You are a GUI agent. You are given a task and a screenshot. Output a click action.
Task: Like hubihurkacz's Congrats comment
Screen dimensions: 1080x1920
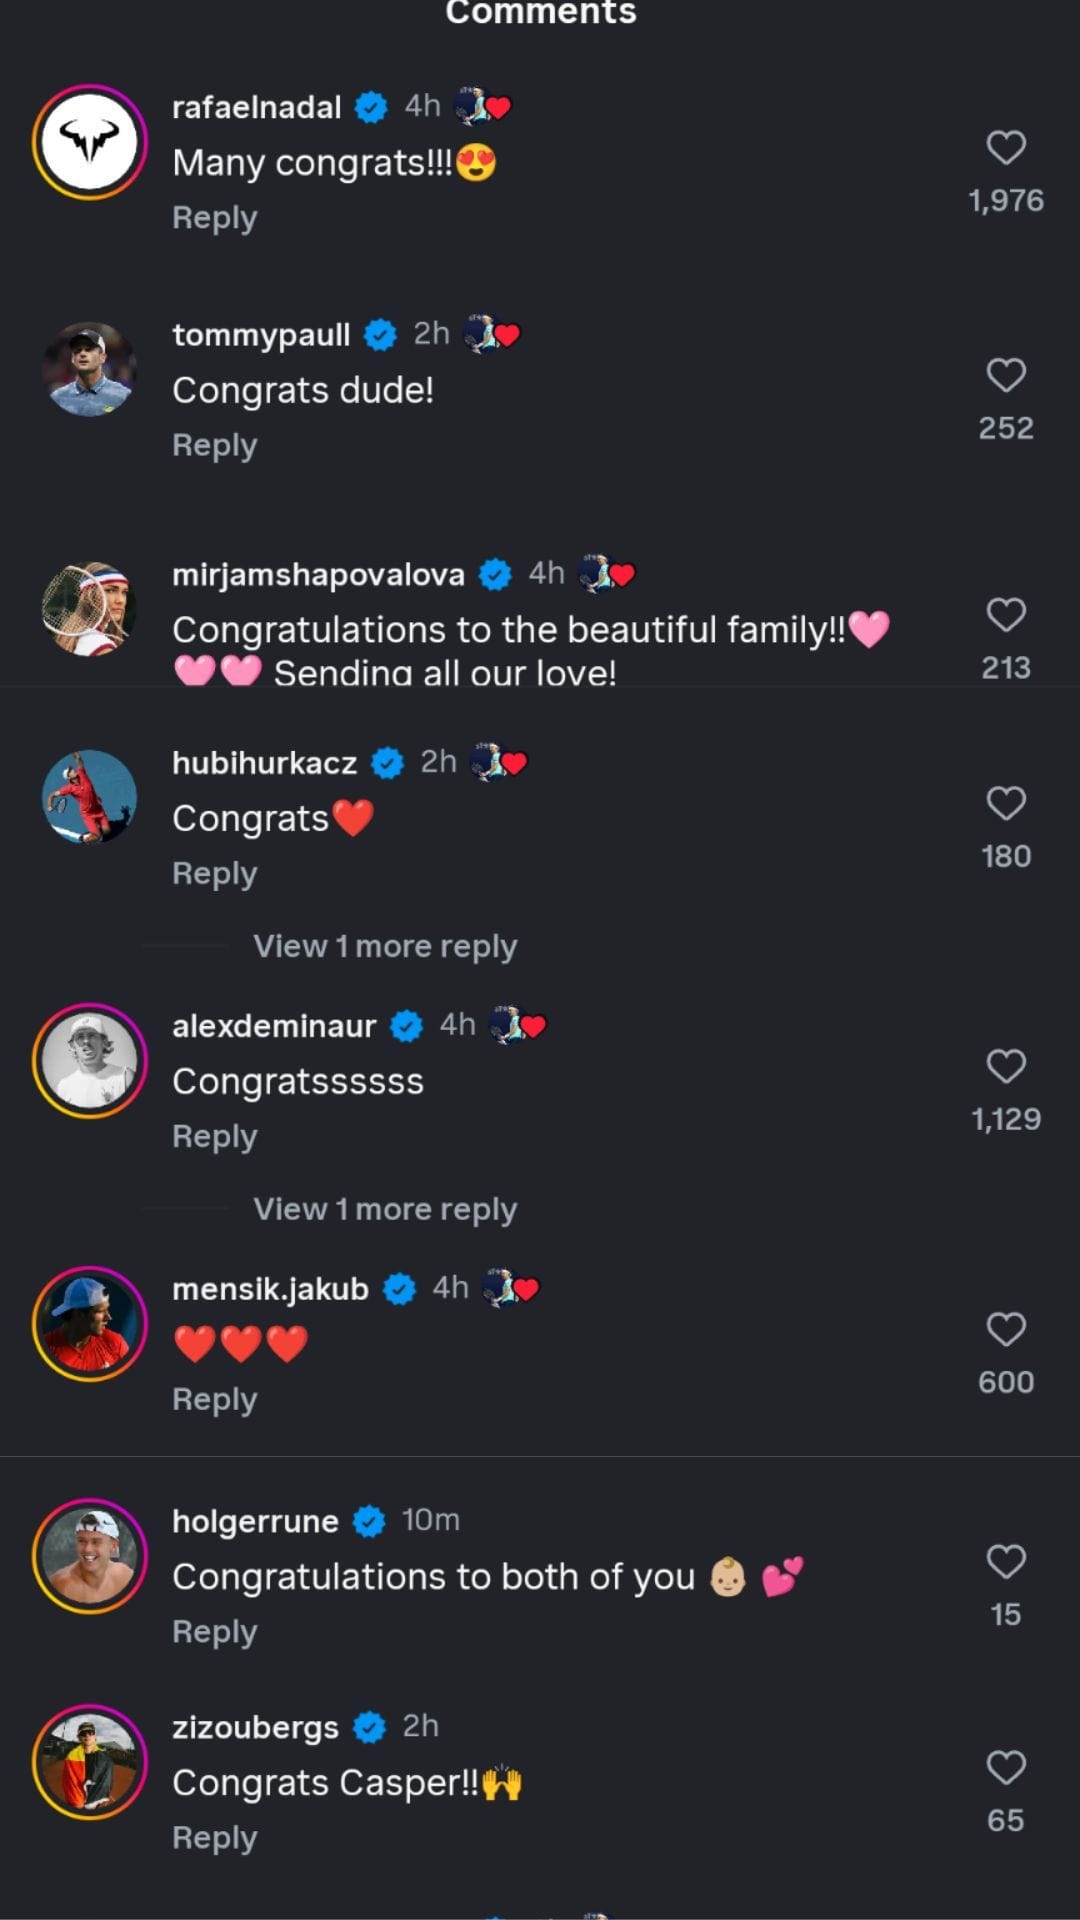click(1005, 803)
